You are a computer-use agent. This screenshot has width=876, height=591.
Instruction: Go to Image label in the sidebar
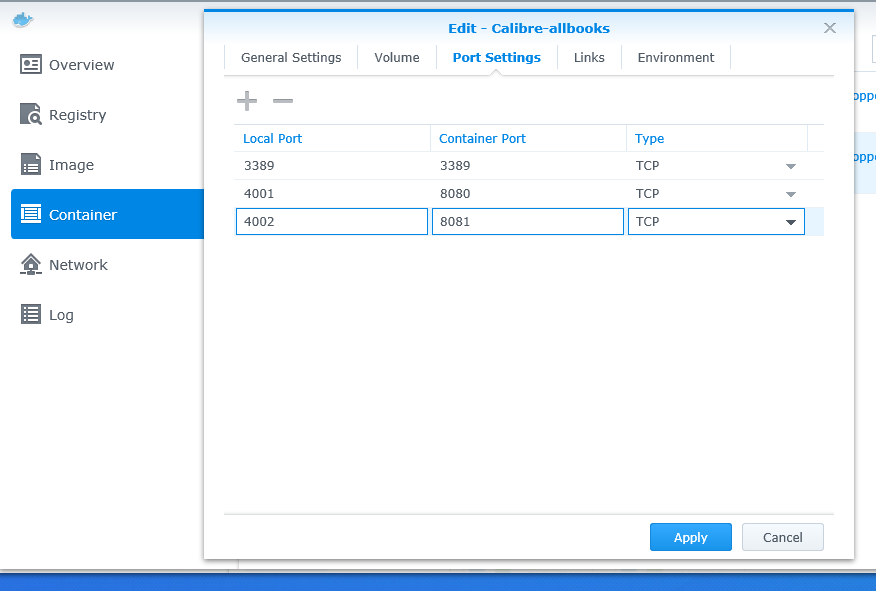click(72, 165)
